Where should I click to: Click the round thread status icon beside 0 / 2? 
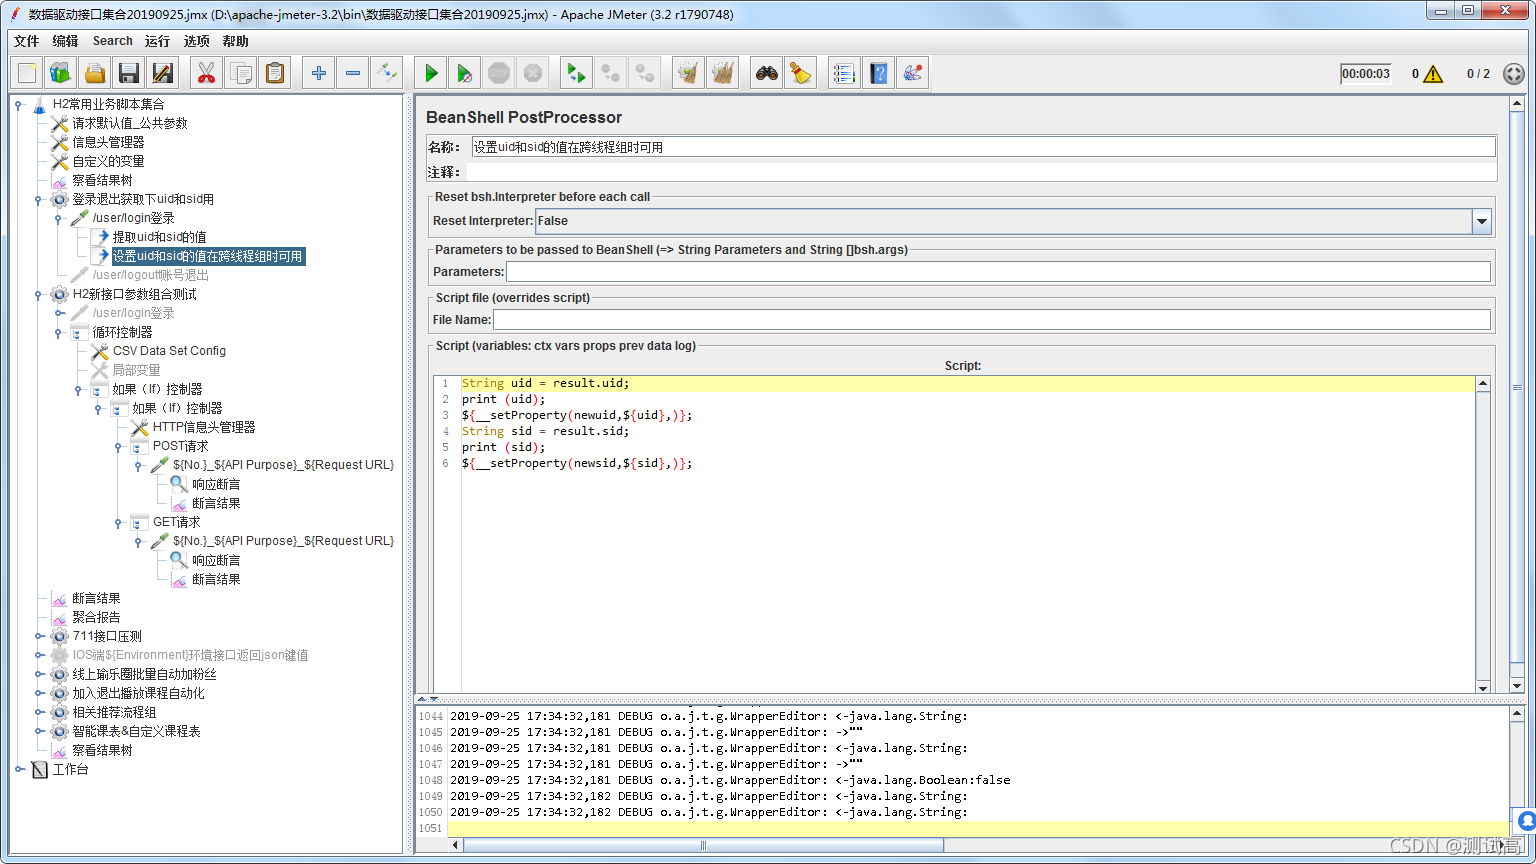pos(1514,74)
